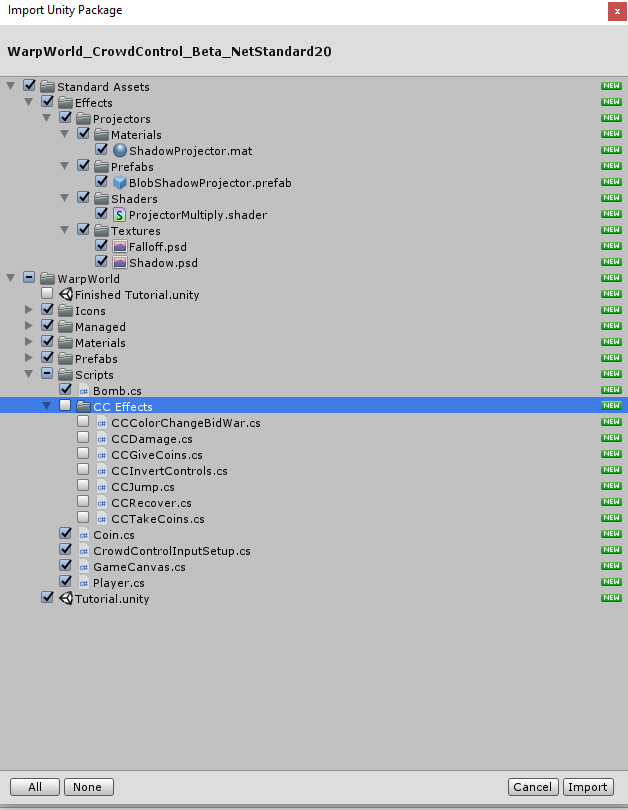This screenshot has height=810, width=628.
Task: Click the Unity scene icon for Tutorial.unity
Action: pos(66,599)
